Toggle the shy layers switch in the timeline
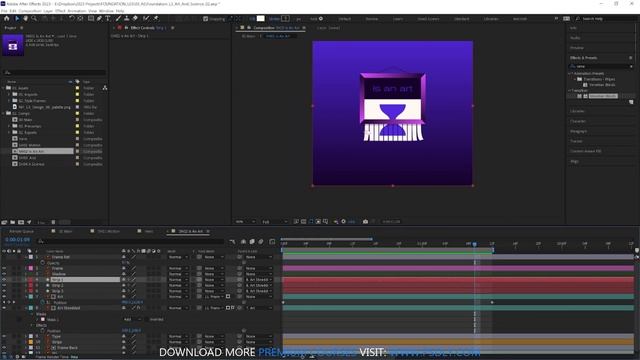This screenshot has height=360, width=640. (x=243, y=242)
